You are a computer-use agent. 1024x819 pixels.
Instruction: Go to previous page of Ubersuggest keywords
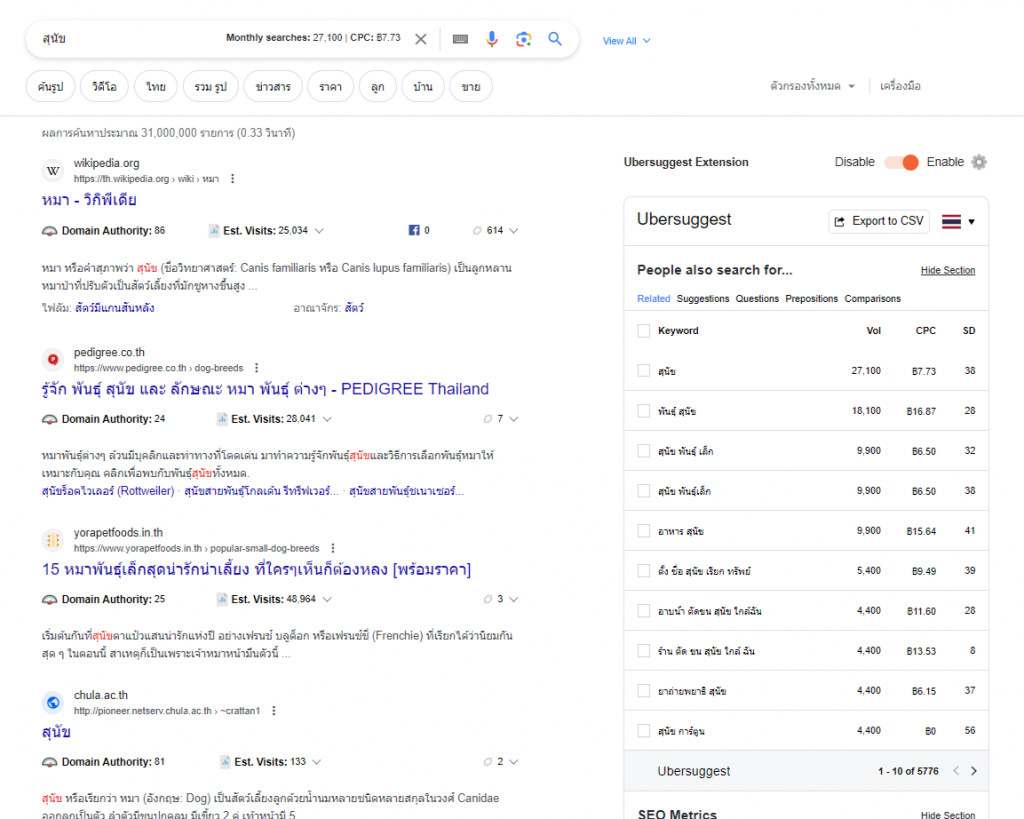(956, 771)
